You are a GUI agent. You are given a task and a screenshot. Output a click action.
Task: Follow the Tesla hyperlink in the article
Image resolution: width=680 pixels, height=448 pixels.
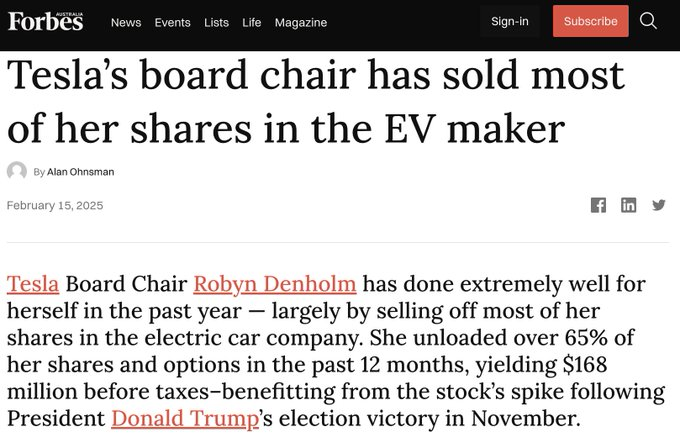pyautogui.click(x=33, y=284)
